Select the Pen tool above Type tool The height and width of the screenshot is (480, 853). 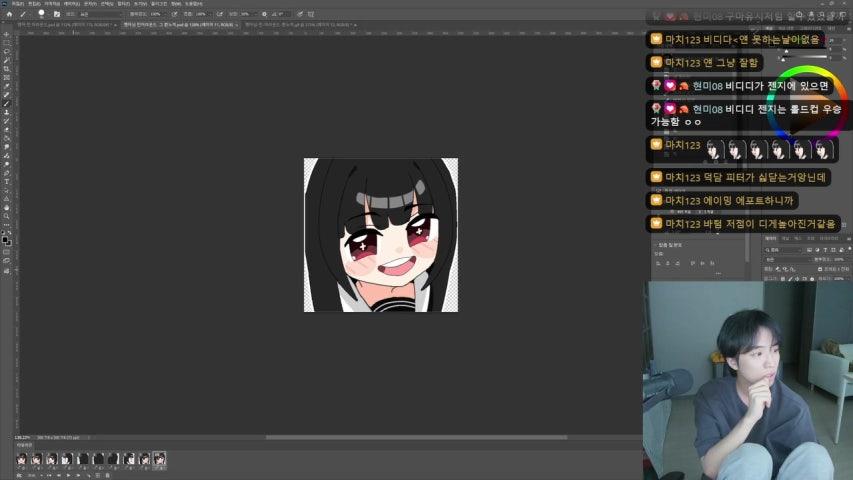coord(7,174)
